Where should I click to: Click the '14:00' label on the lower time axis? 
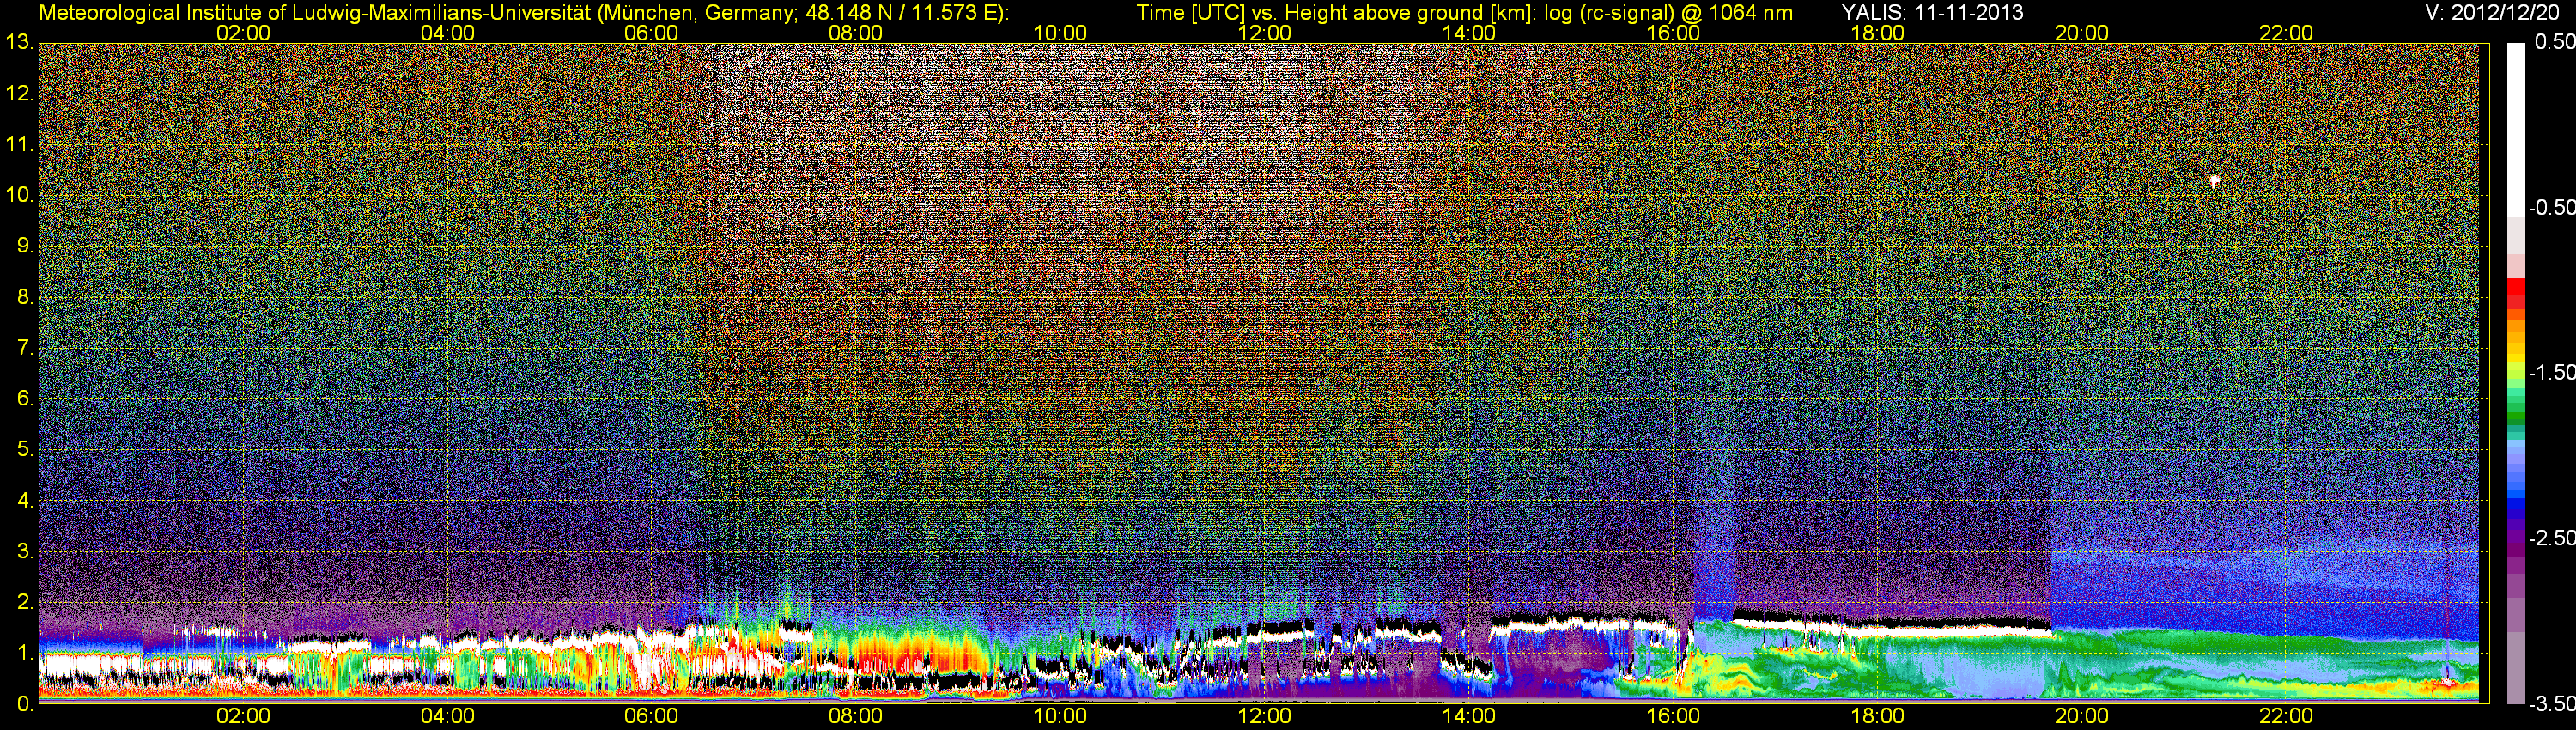1469,716
